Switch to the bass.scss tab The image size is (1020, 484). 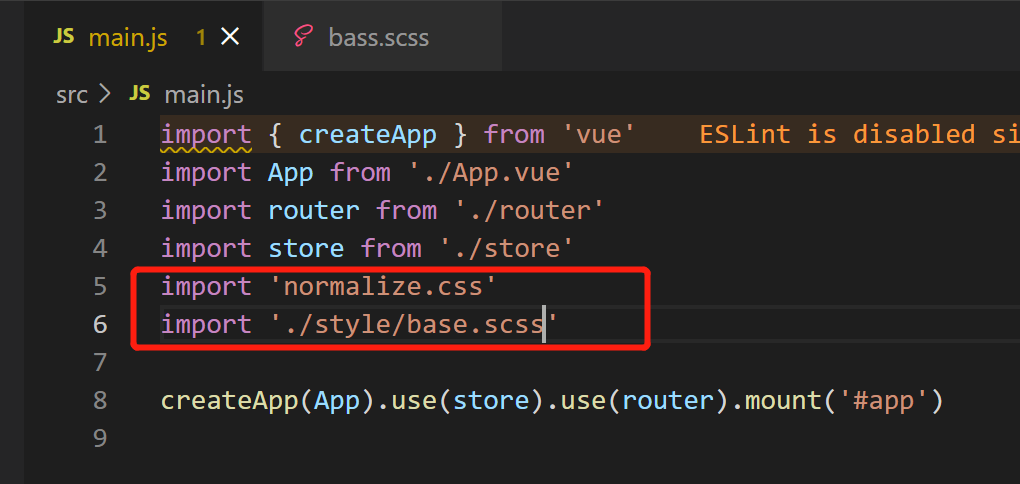[378, 39]
